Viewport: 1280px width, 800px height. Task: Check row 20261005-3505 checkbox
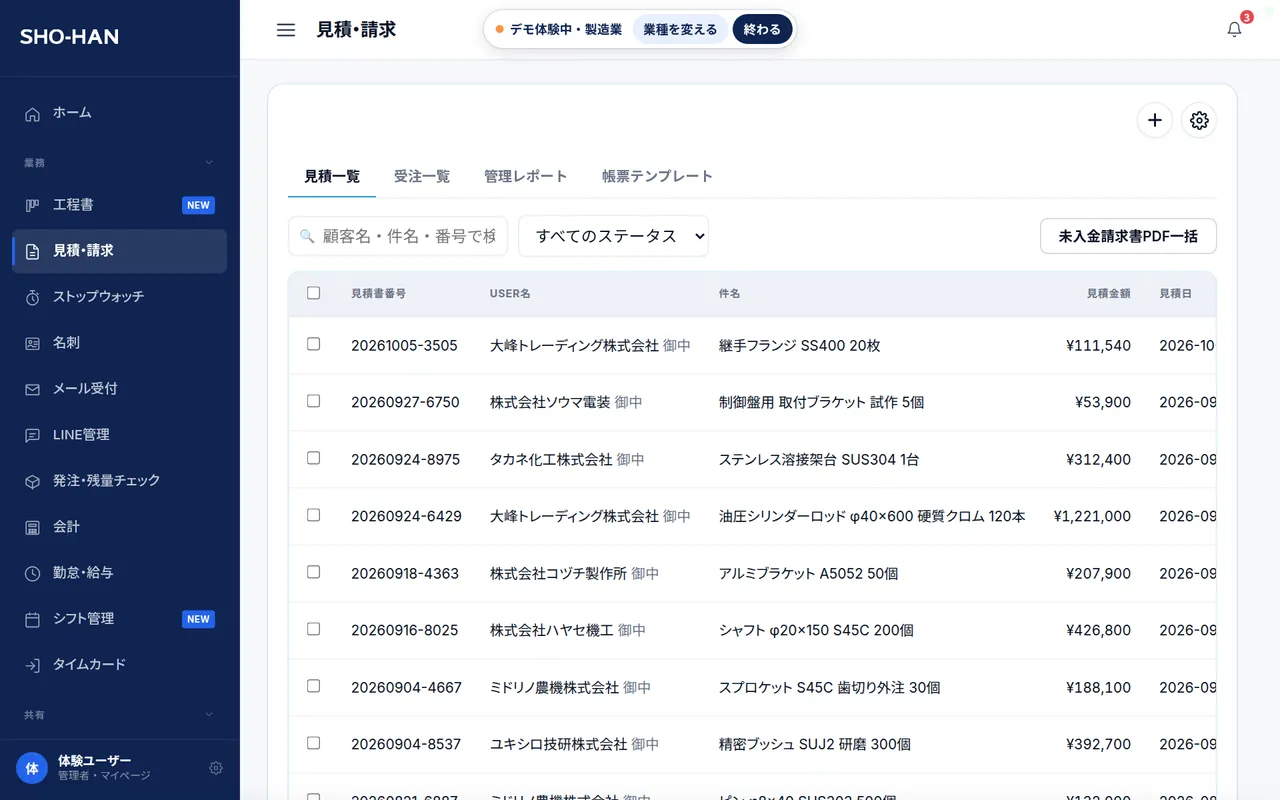314,344
